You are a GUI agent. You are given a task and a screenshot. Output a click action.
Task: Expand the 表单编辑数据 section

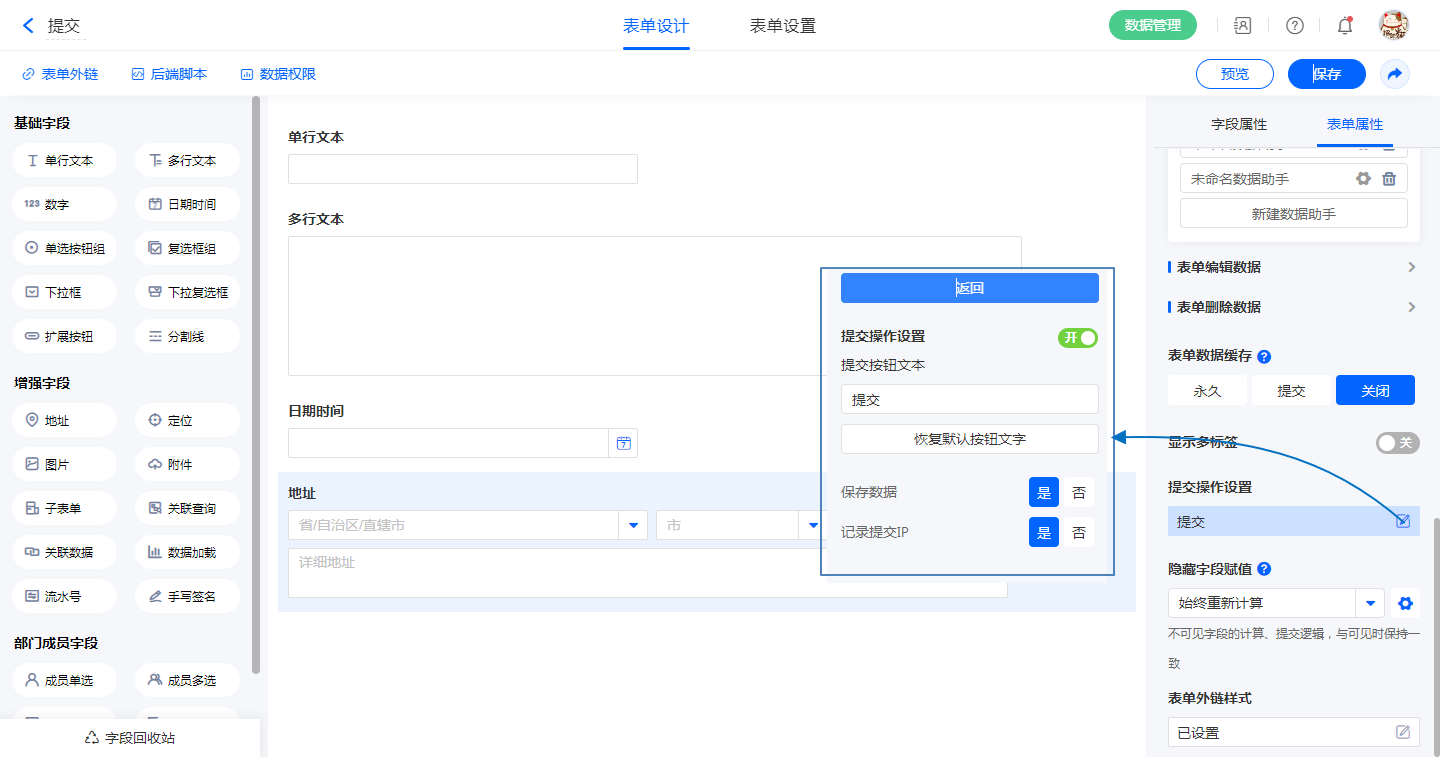[1411, 267]
